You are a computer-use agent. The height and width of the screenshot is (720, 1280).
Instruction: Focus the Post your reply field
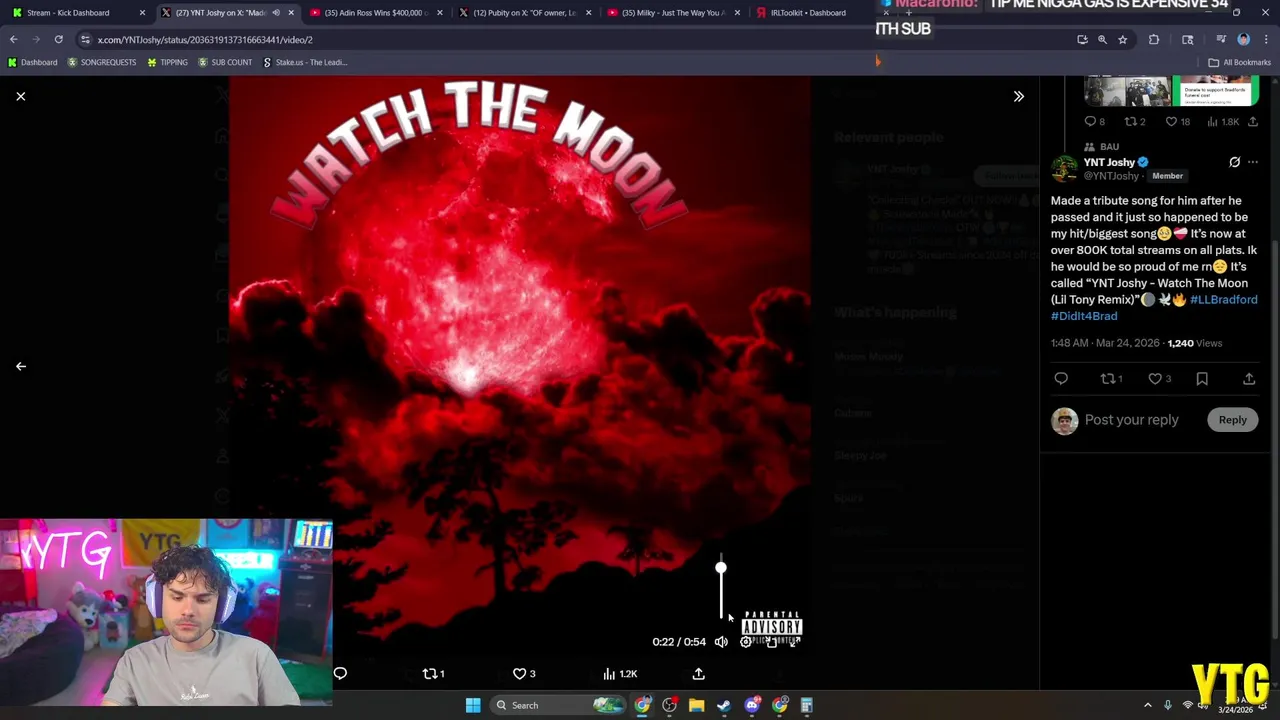(x=1131, y=420)
